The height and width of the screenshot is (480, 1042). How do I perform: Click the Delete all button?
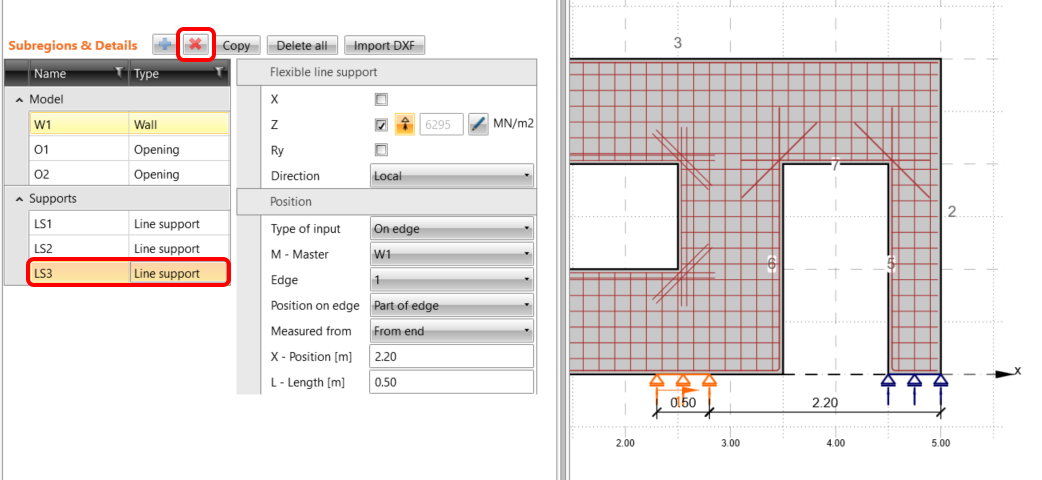tap(301, 45)
